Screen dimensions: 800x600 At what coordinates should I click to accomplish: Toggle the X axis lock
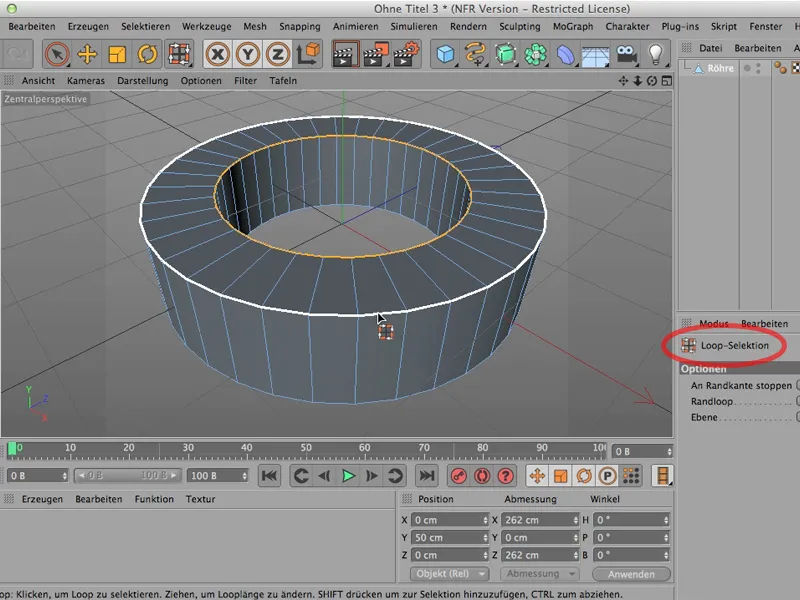point(218,54)
